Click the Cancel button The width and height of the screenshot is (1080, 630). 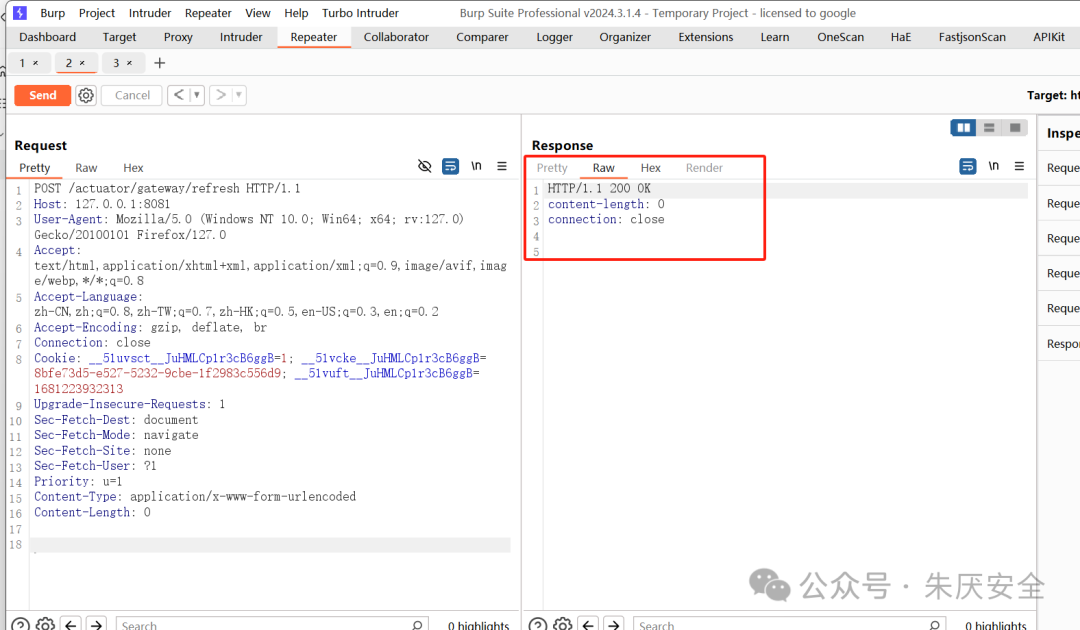[132, 95]
